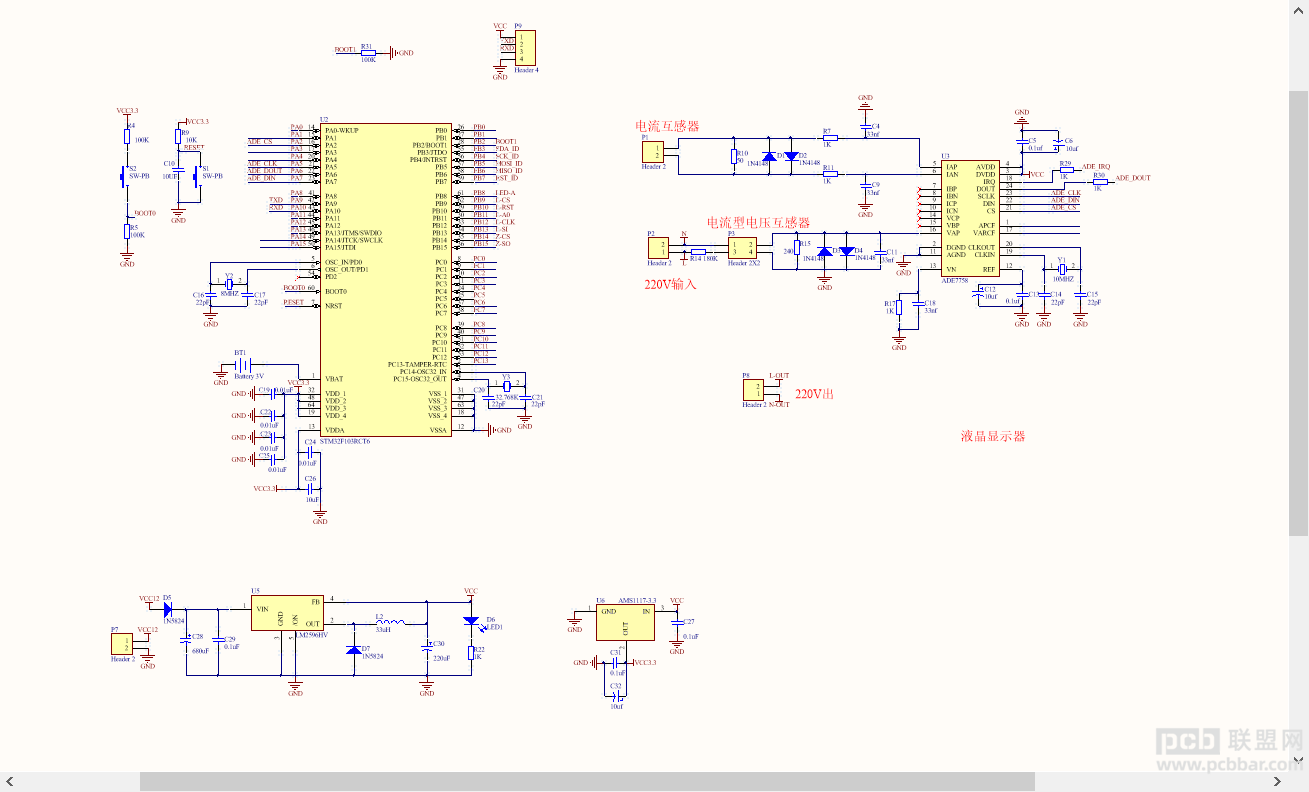This screenshot has width=1309, height=792.
Task: Click the D5 1N5824 diode symbol
Action: (168, 608)
